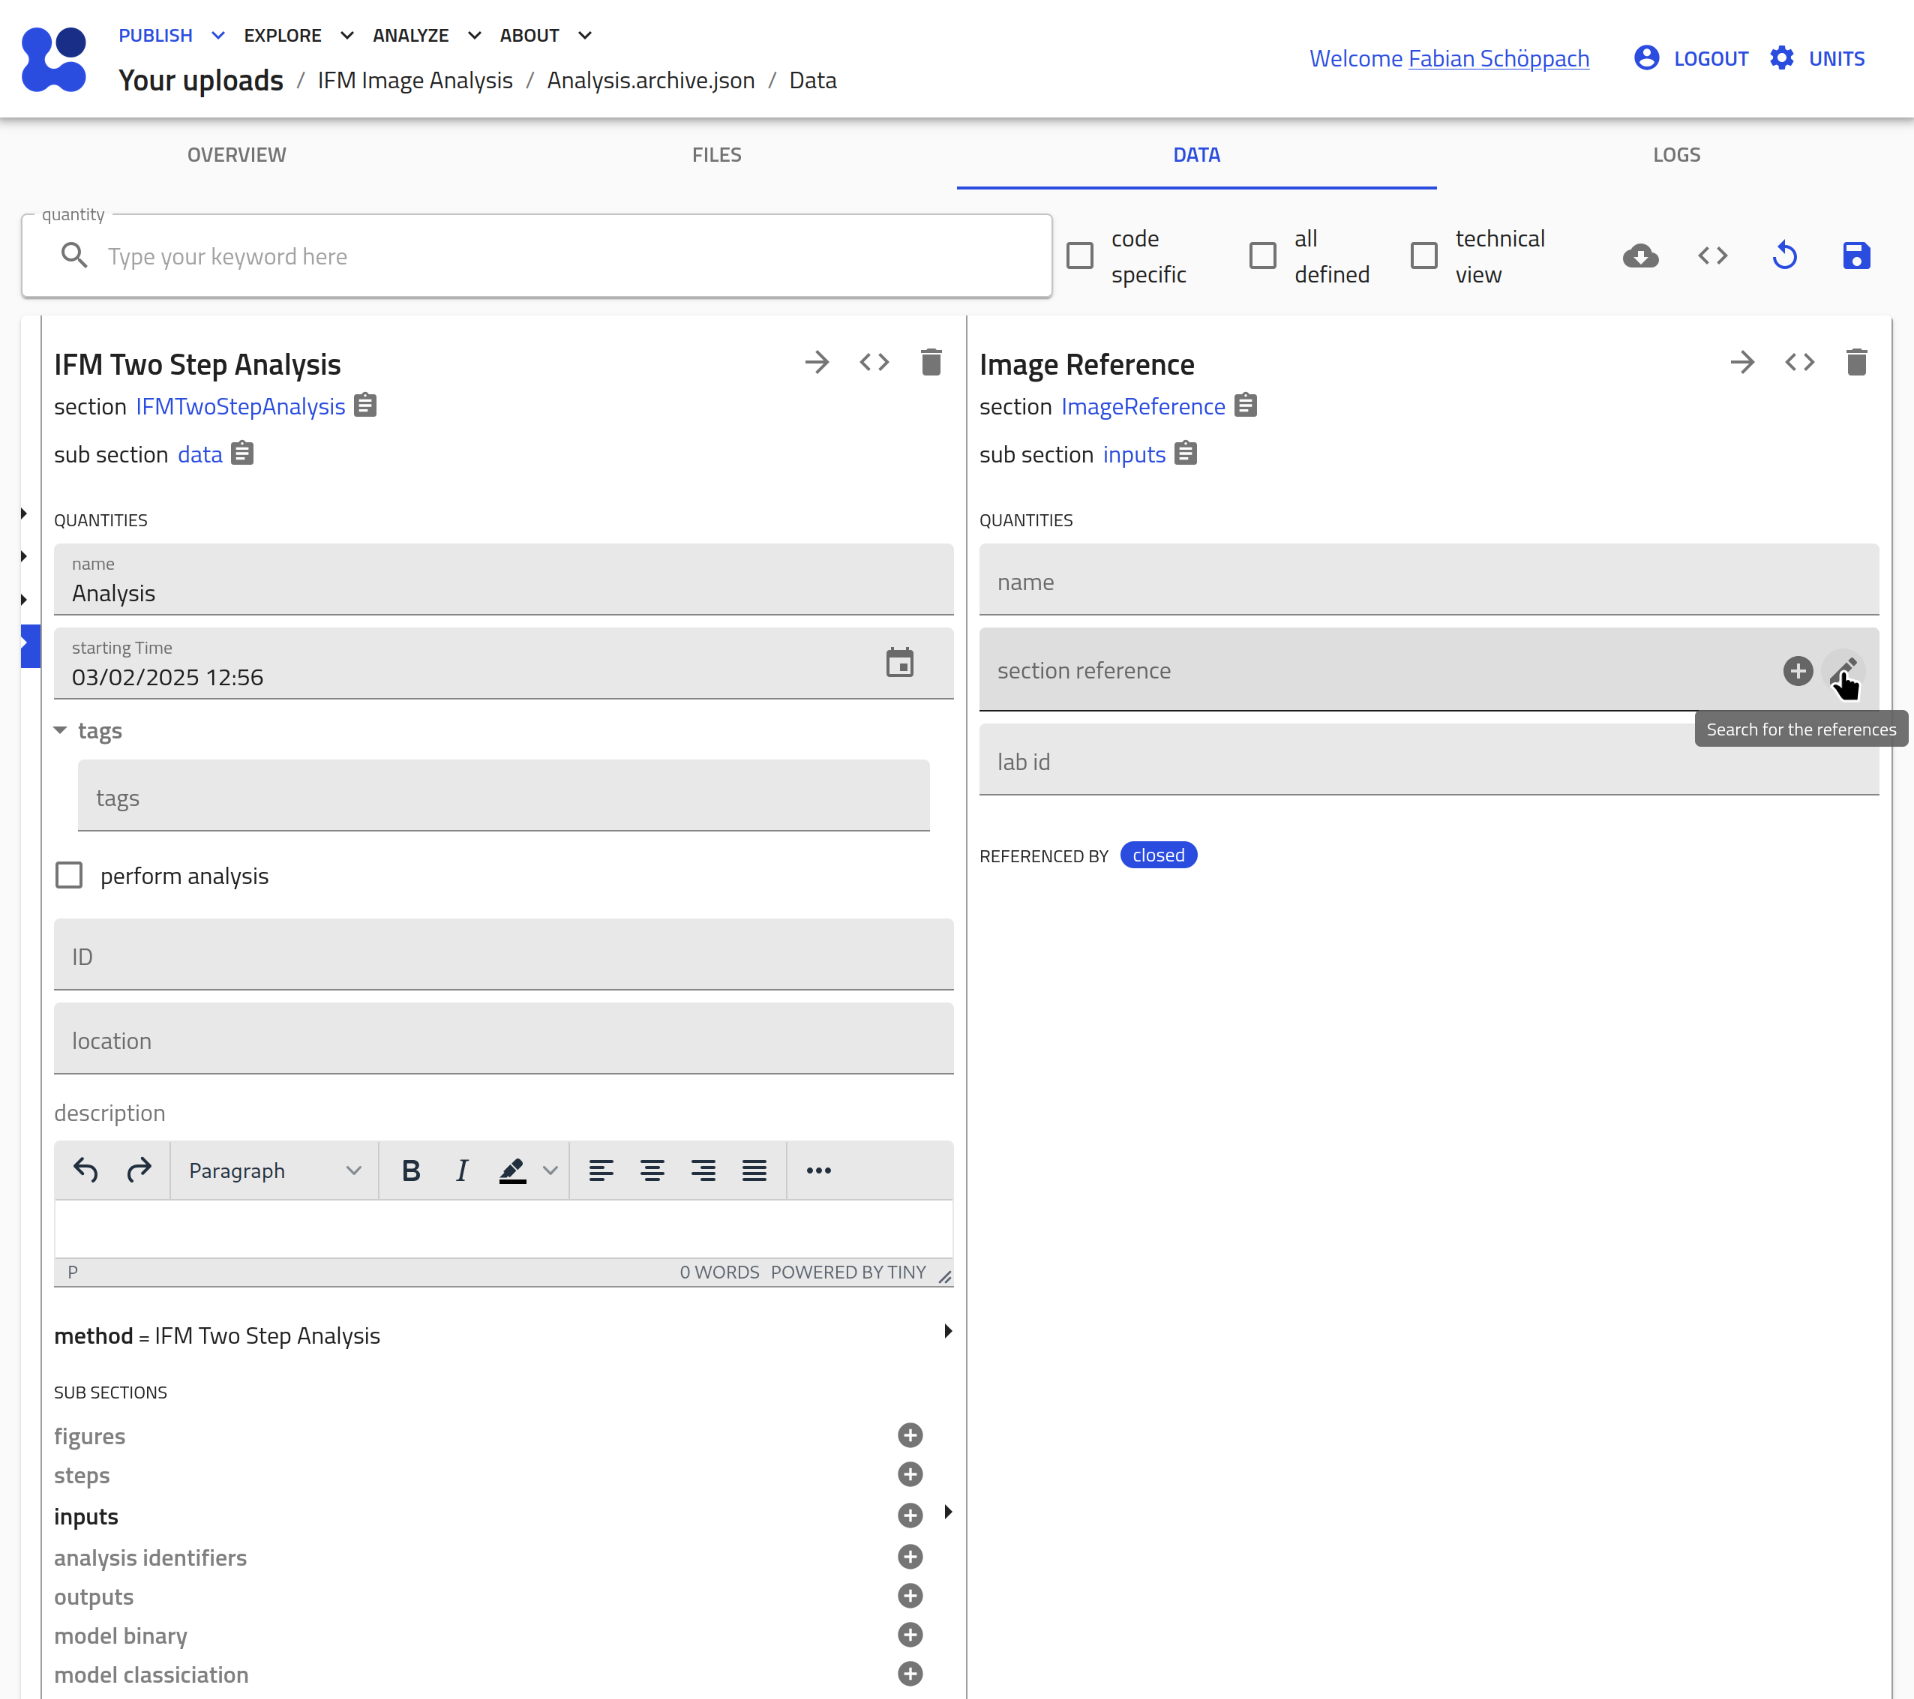Show JSON code view for Image Reference
Image resolution: width=1914 pixels, height=1699 pixels.
pyautogui.click(x=1799, y=362)
